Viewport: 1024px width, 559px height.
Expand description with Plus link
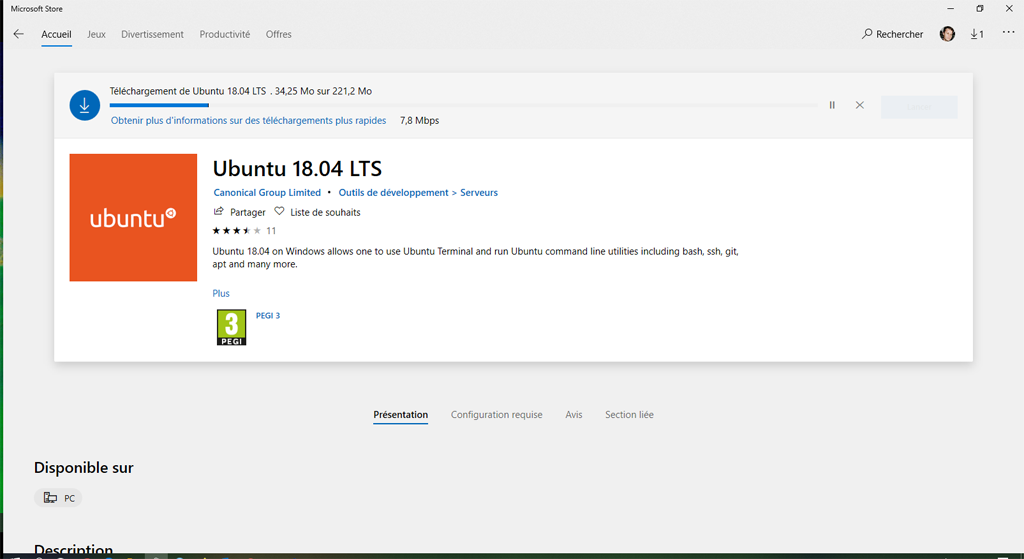pos(221,293)
